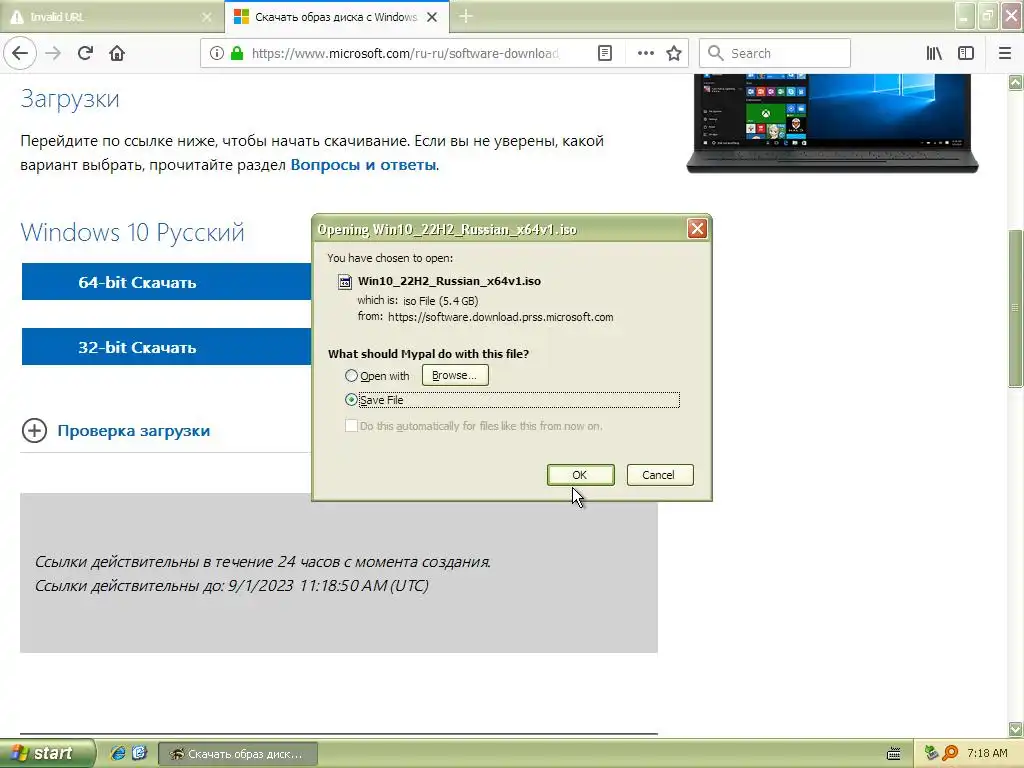Expand Проверка загрузки plus icon

(x=34, y=430)
